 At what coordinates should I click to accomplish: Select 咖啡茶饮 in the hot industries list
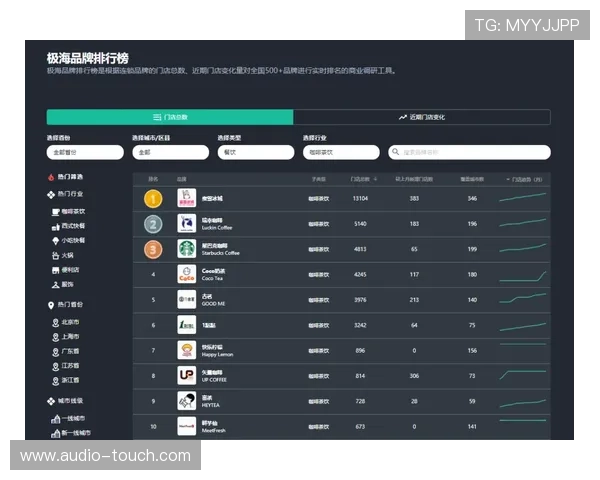click(74, 212)
